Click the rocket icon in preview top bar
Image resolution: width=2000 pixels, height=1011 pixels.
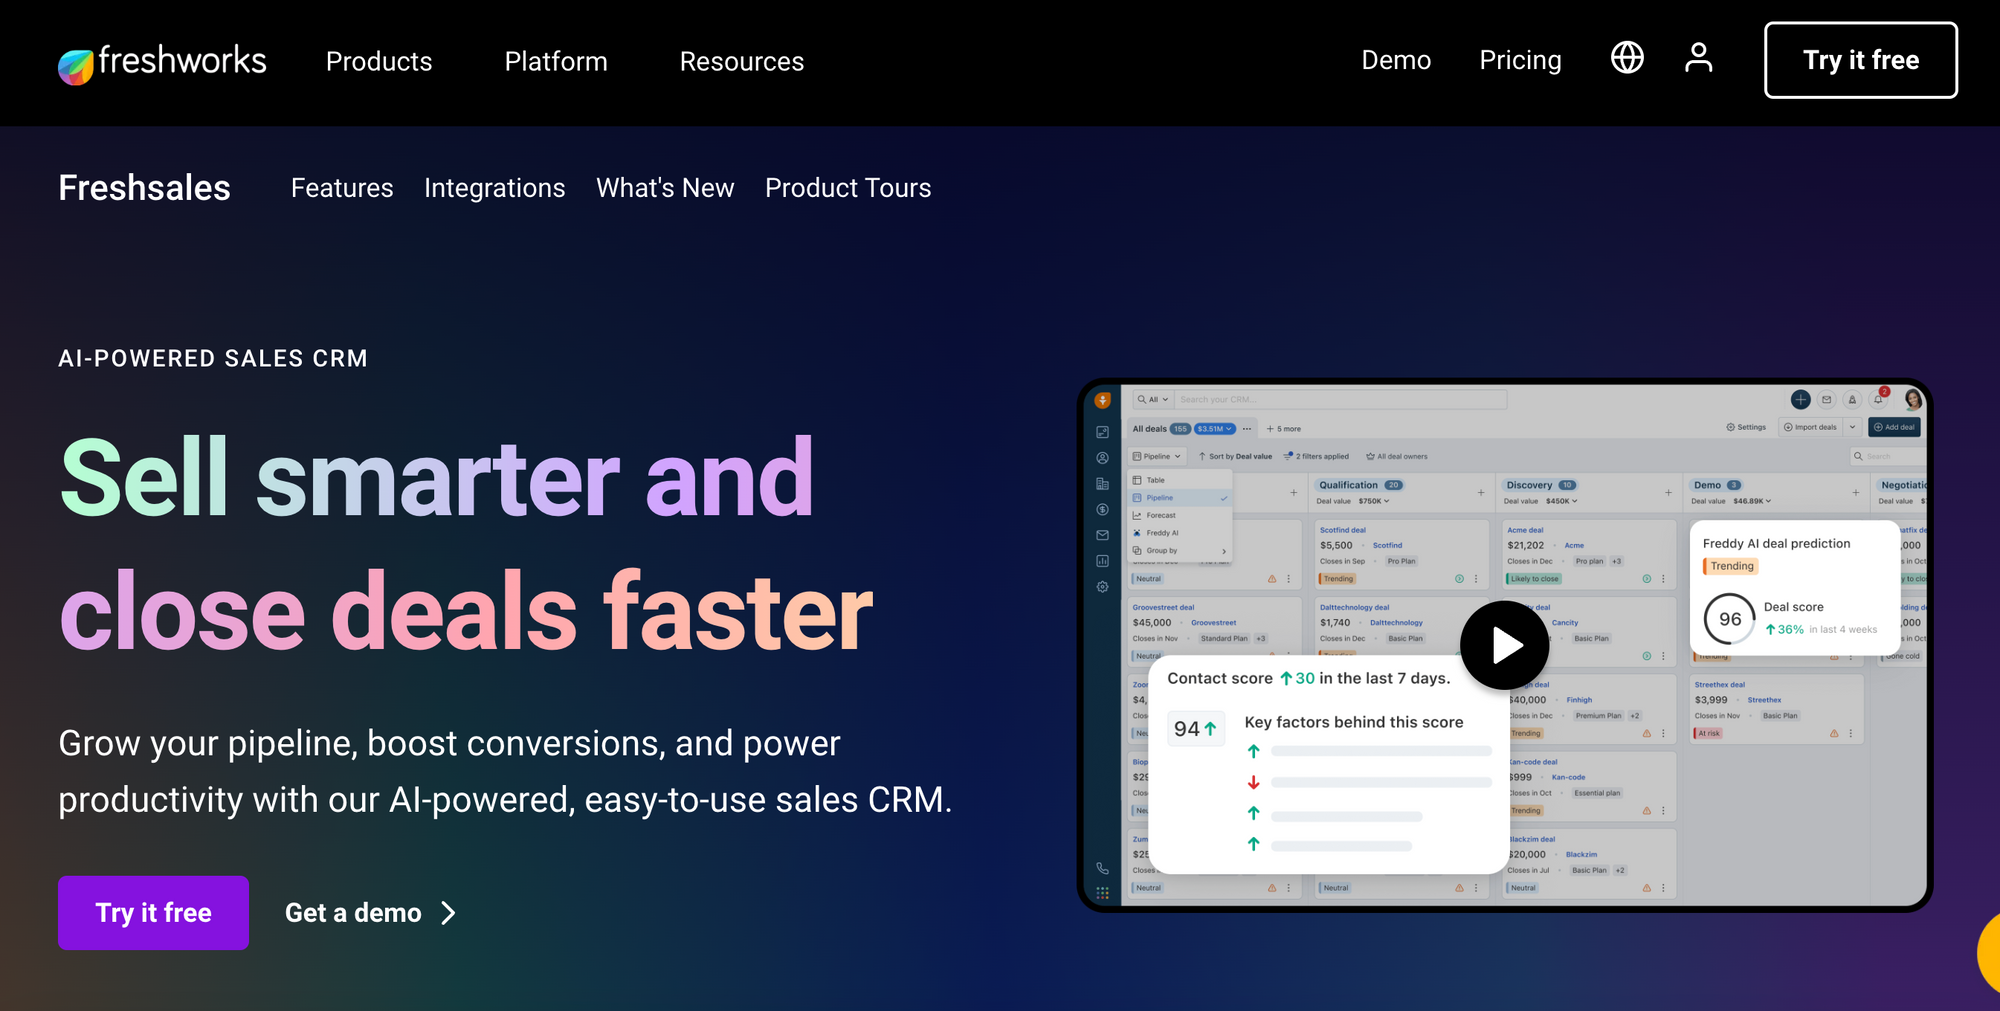point(1852,399)
